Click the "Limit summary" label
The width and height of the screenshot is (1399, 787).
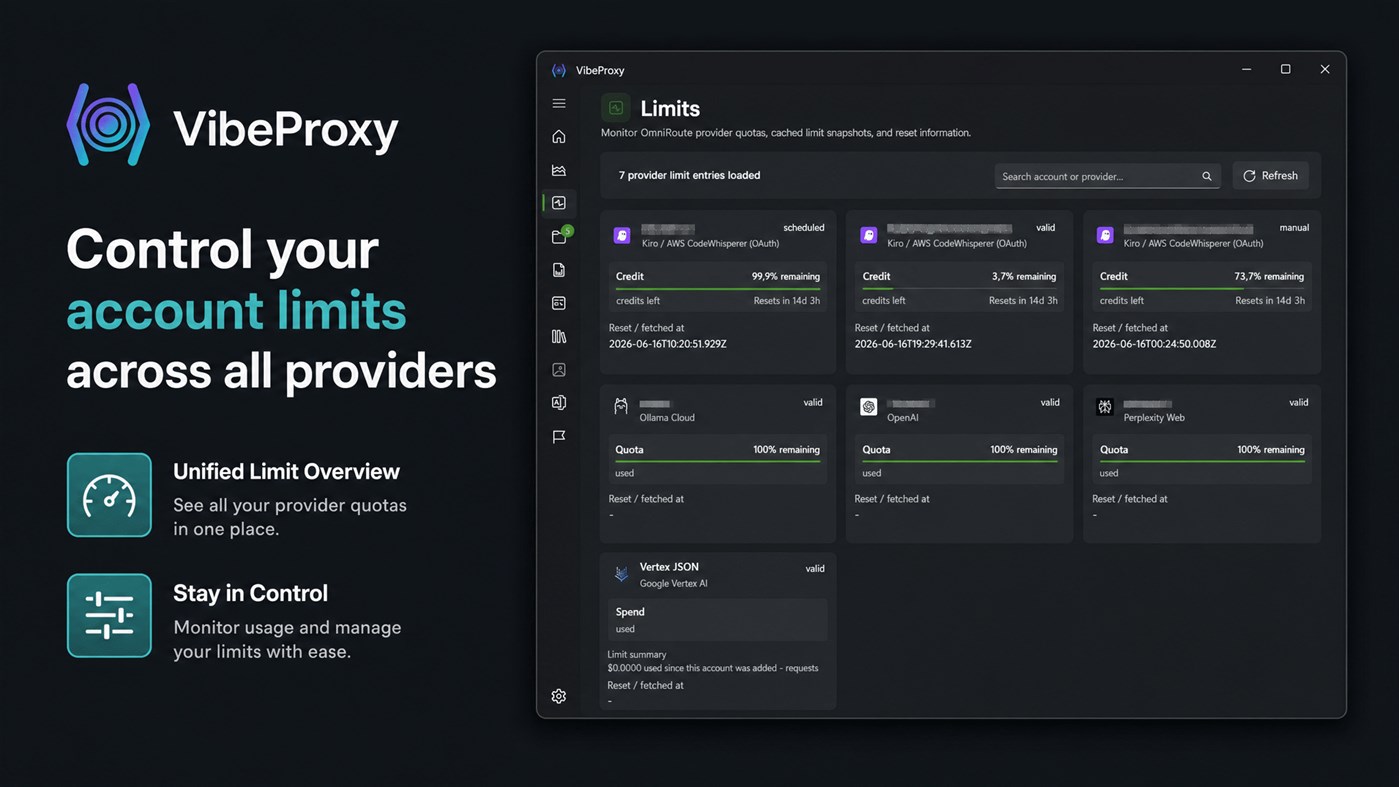coord(637,655)
